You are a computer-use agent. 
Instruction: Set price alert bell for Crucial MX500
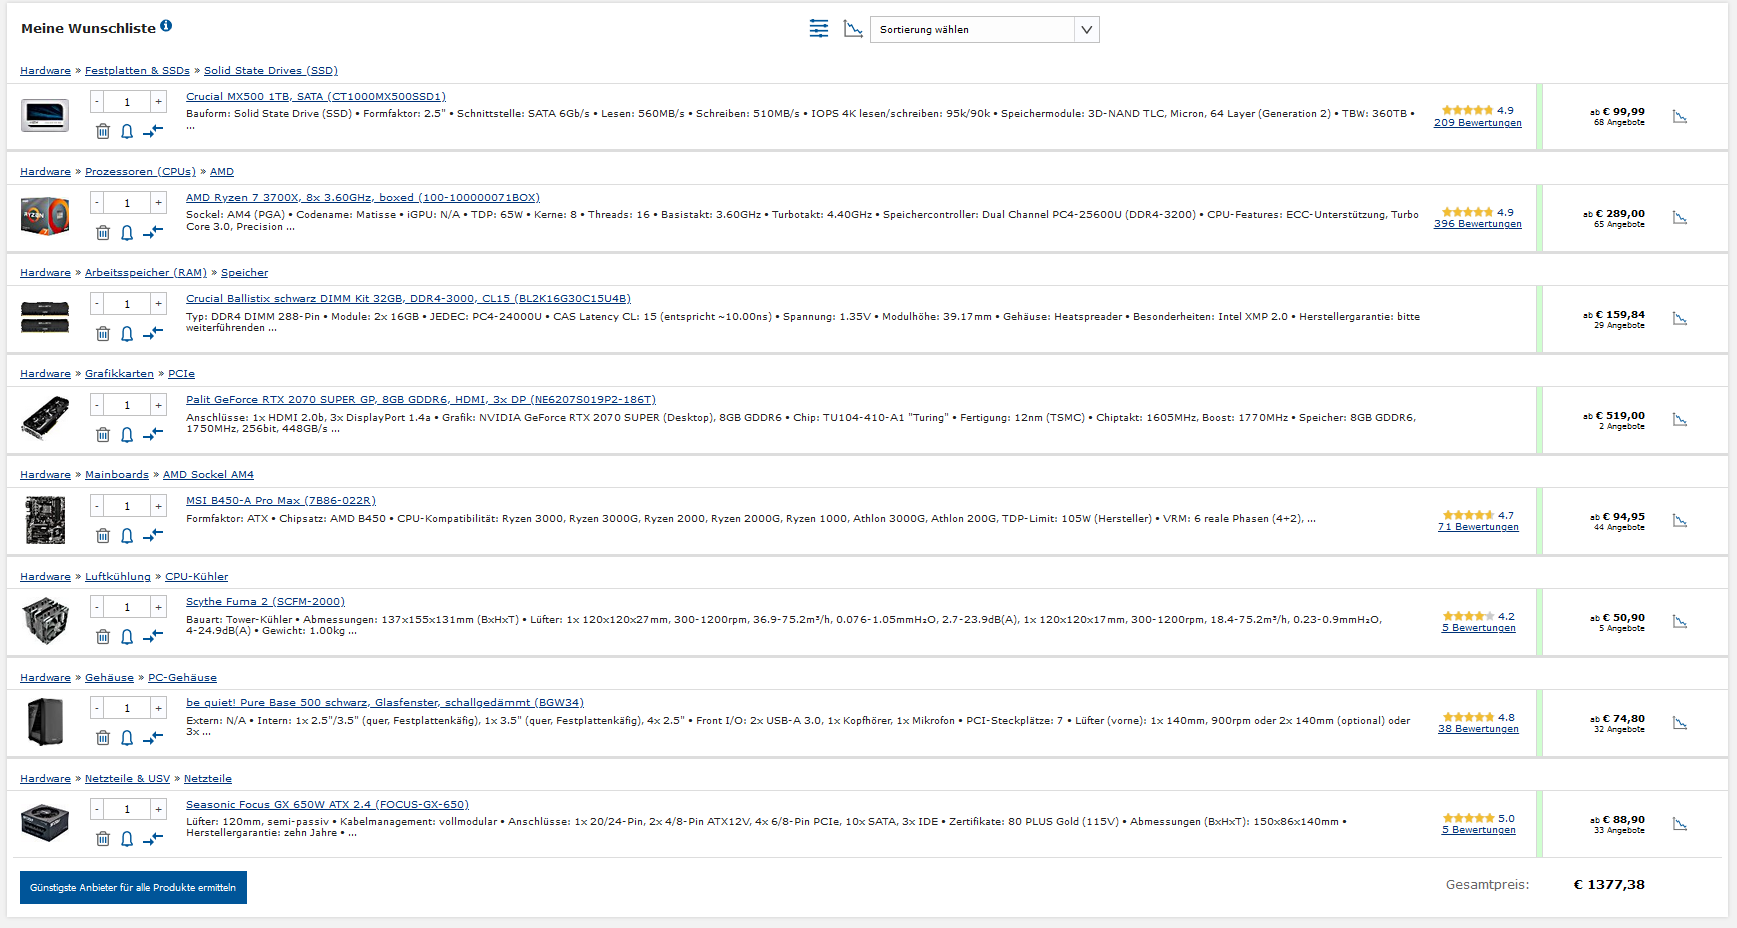click(x=127, y=131)
